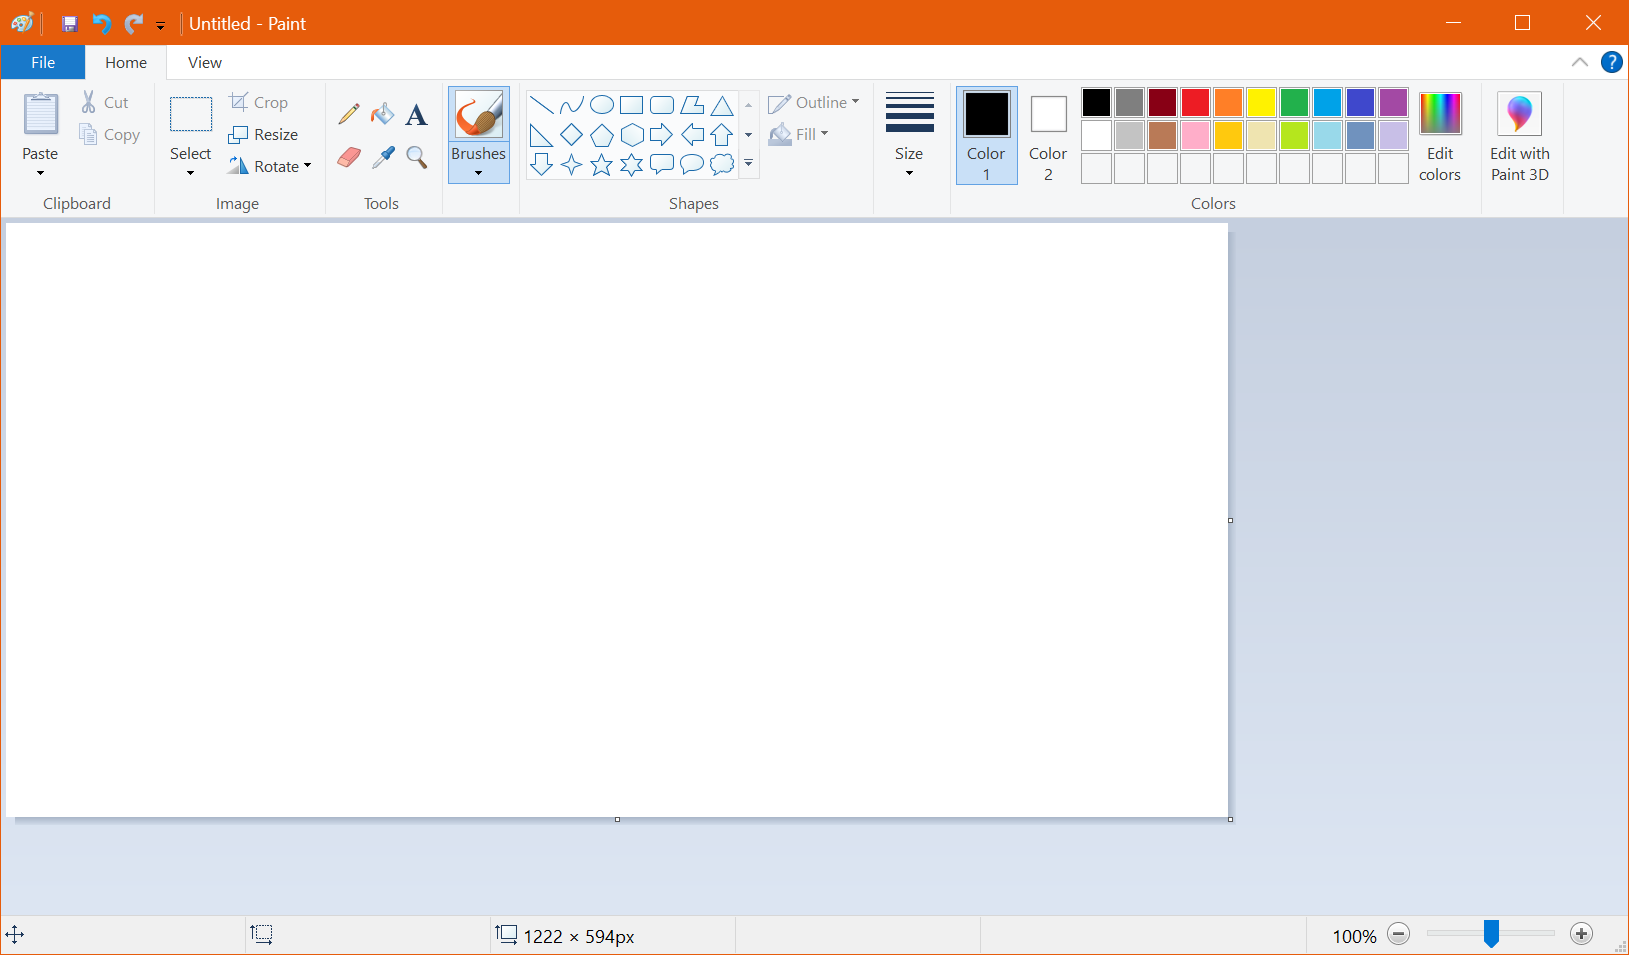Click the zoom in plus button

1581,934
